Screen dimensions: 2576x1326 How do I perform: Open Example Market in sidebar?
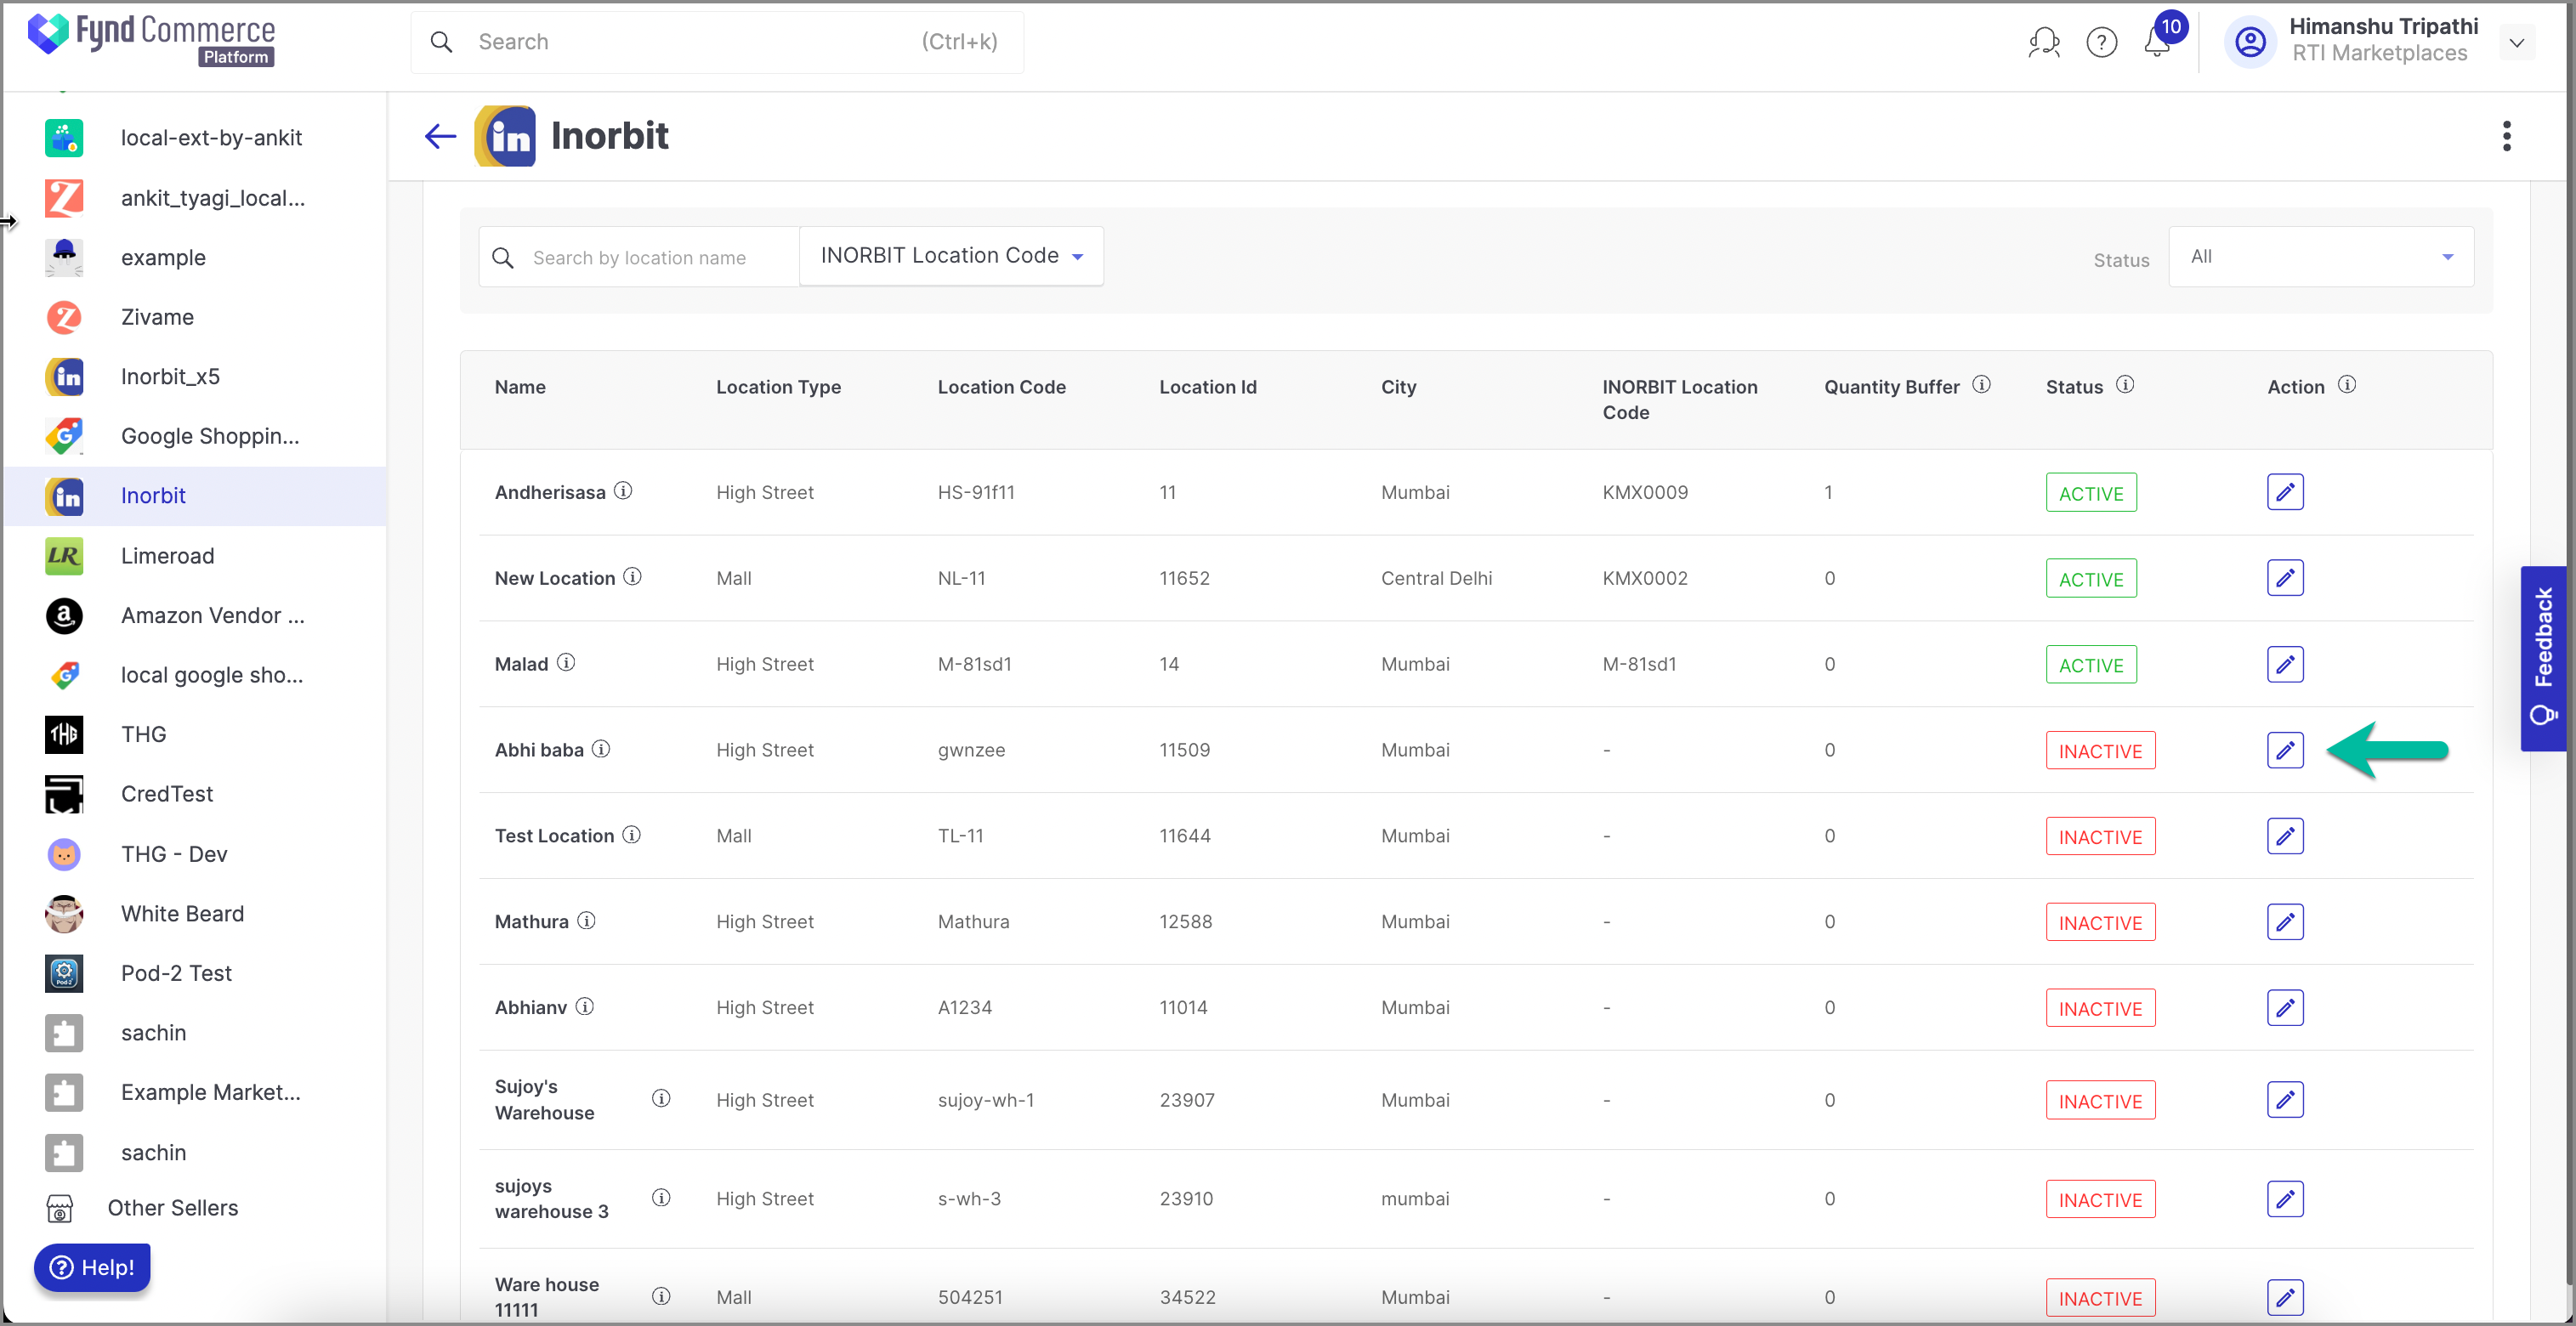pyautogui.click(x=195, y=1093)
